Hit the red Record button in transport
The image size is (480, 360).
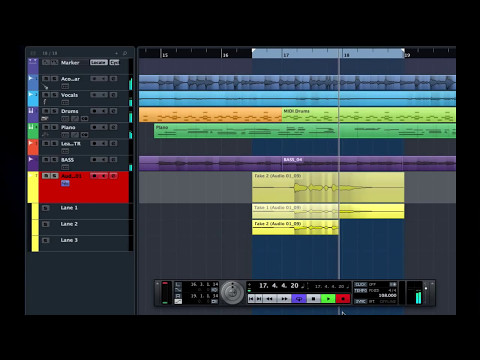343,298
